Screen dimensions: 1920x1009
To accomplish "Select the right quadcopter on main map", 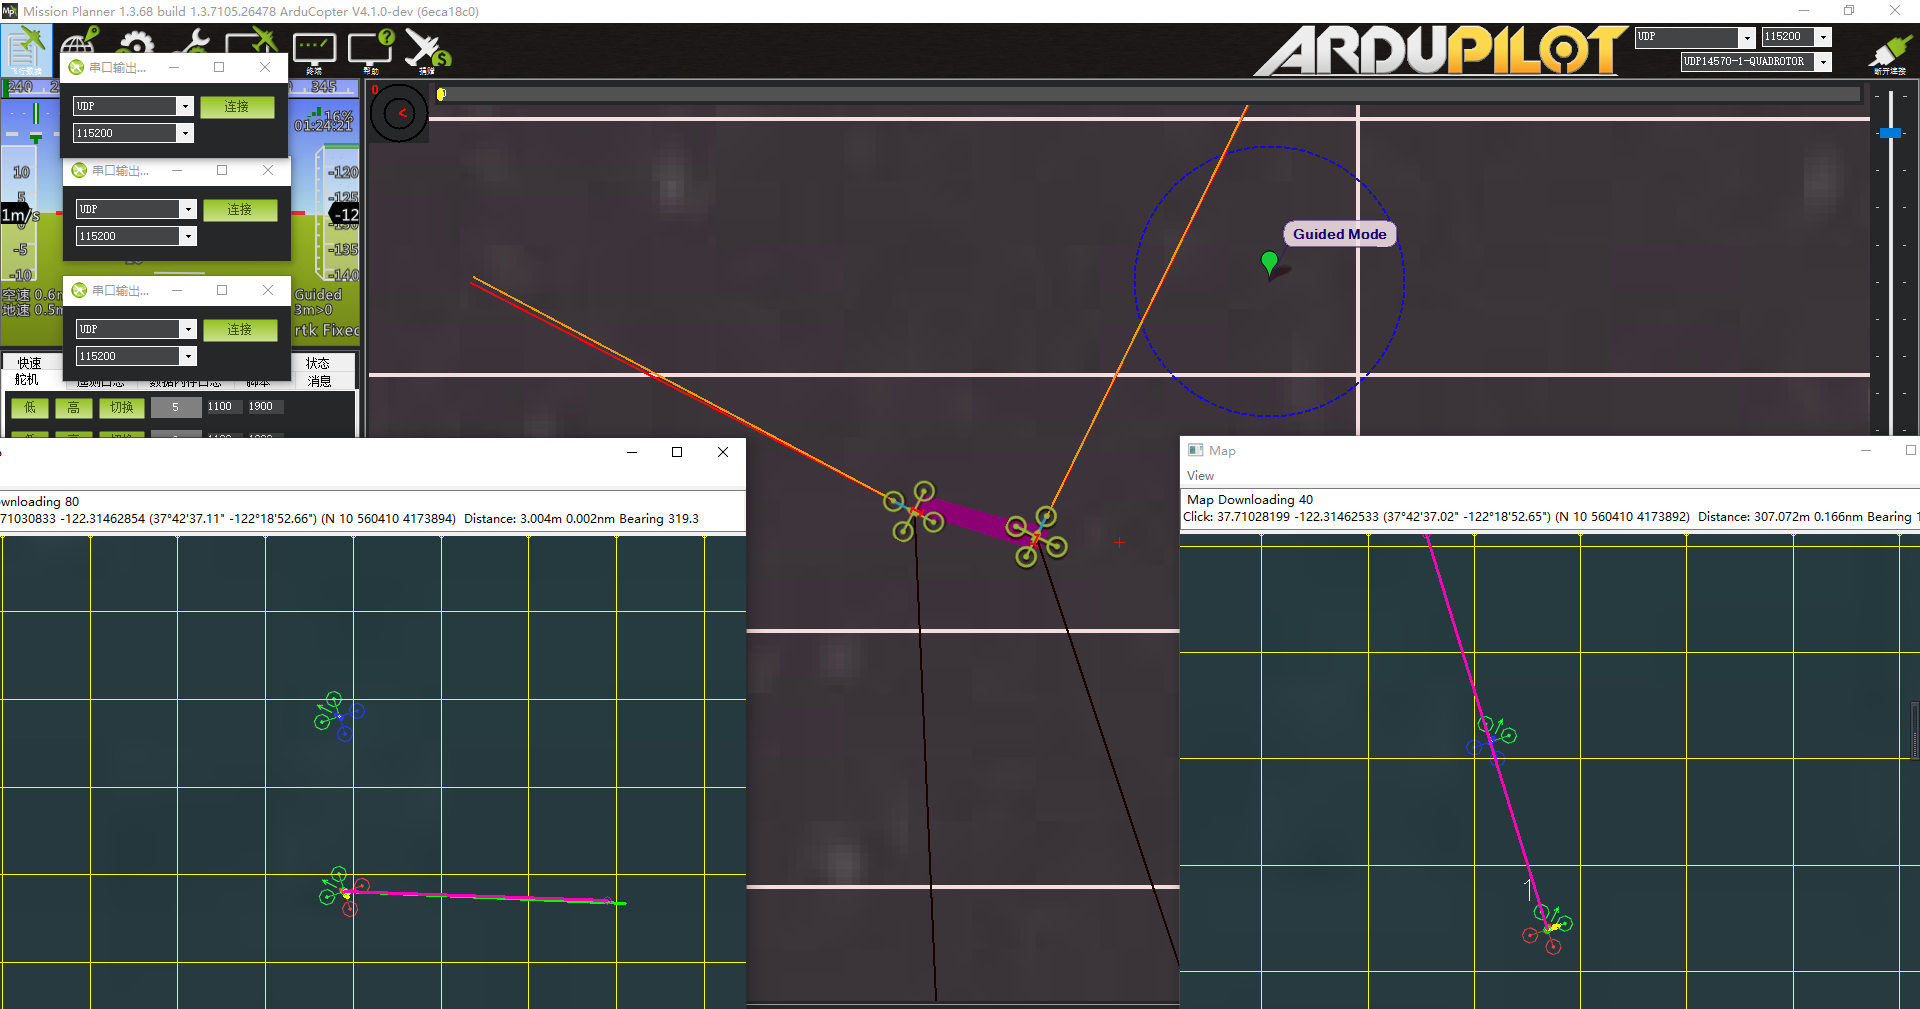I will click(1037, 537).
